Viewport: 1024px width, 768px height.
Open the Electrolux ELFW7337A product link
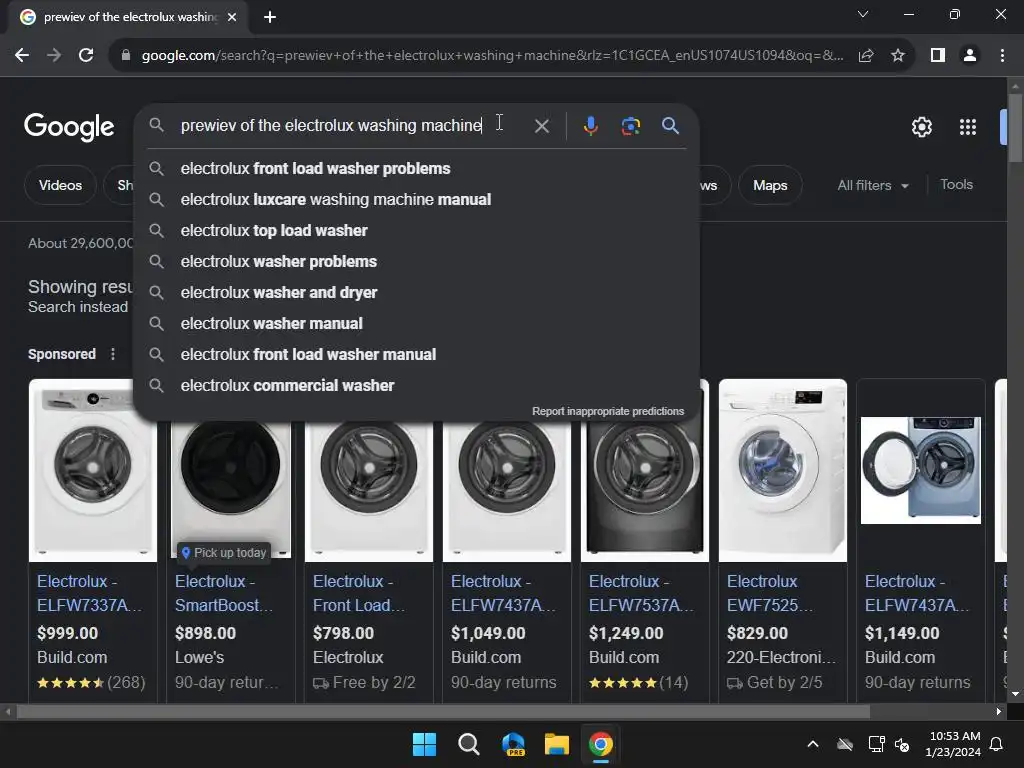89,593
